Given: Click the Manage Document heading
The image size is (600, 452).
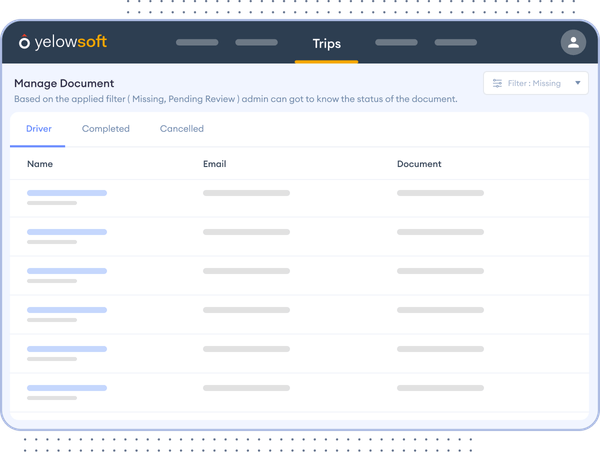Looking at the screenshot, I should click(x=64, y=83).
